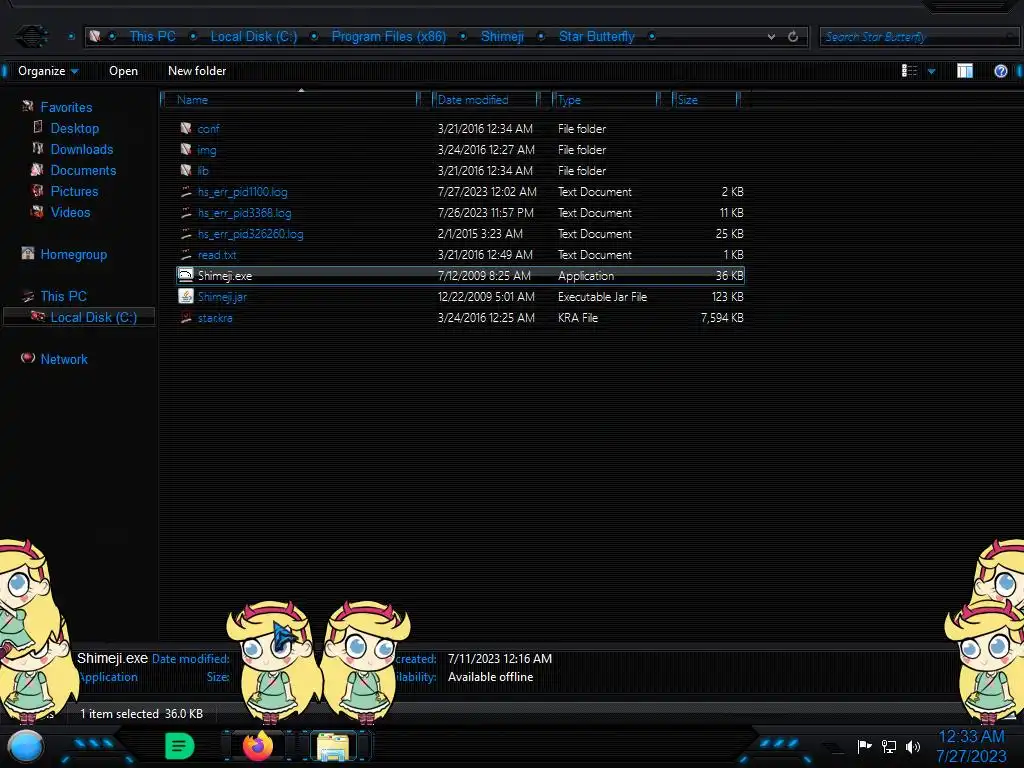The image size is (1024, 768).
Task: Open the Start orb button
Action: pyautogui.click(x=25, y=746)
